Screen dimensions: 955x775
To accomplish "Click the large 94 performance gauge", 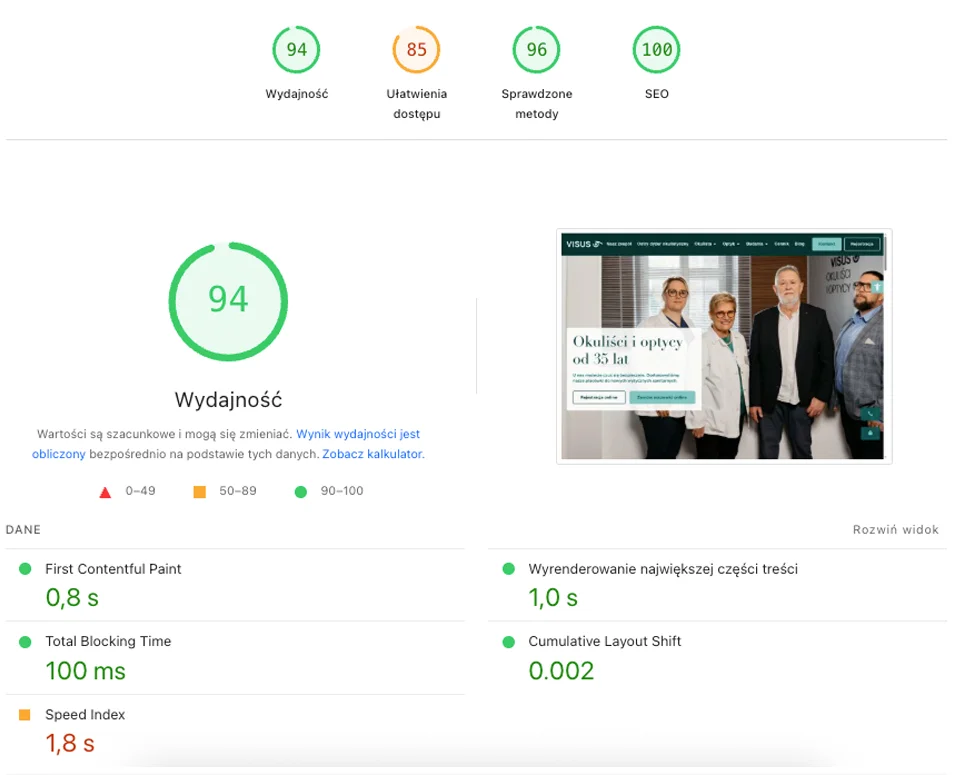I will tap(228, 300).
